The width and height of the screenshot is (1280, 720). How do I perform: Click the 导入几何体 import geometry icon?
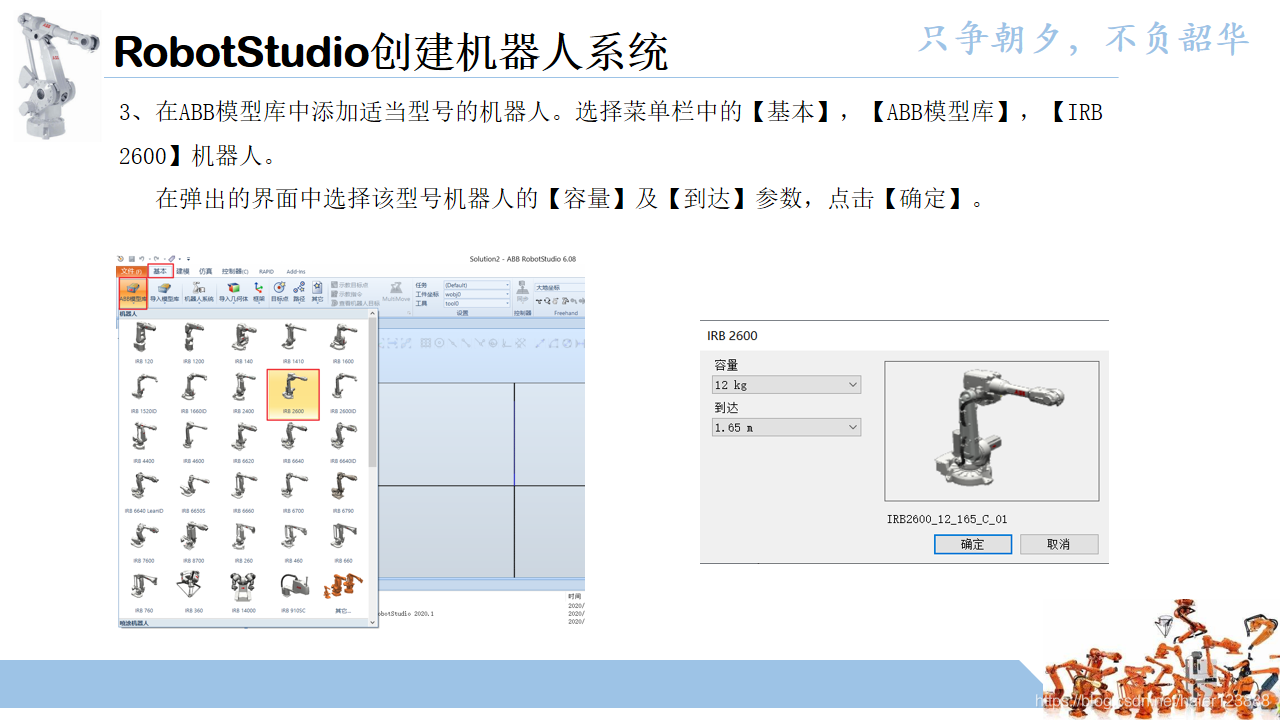(233, 293)
